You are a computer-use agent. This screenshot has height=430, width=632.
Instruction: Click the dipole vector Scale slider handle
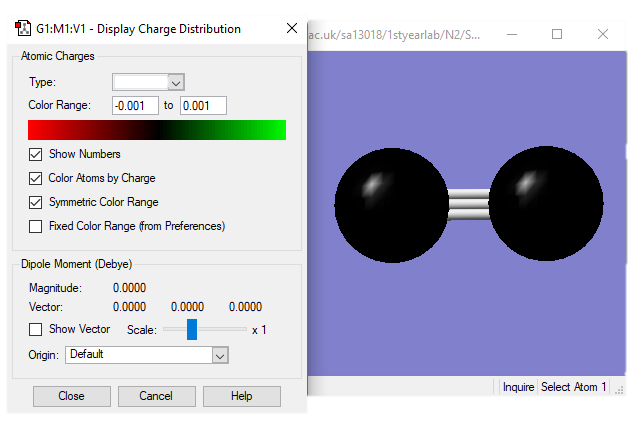[x=192, y=329]
